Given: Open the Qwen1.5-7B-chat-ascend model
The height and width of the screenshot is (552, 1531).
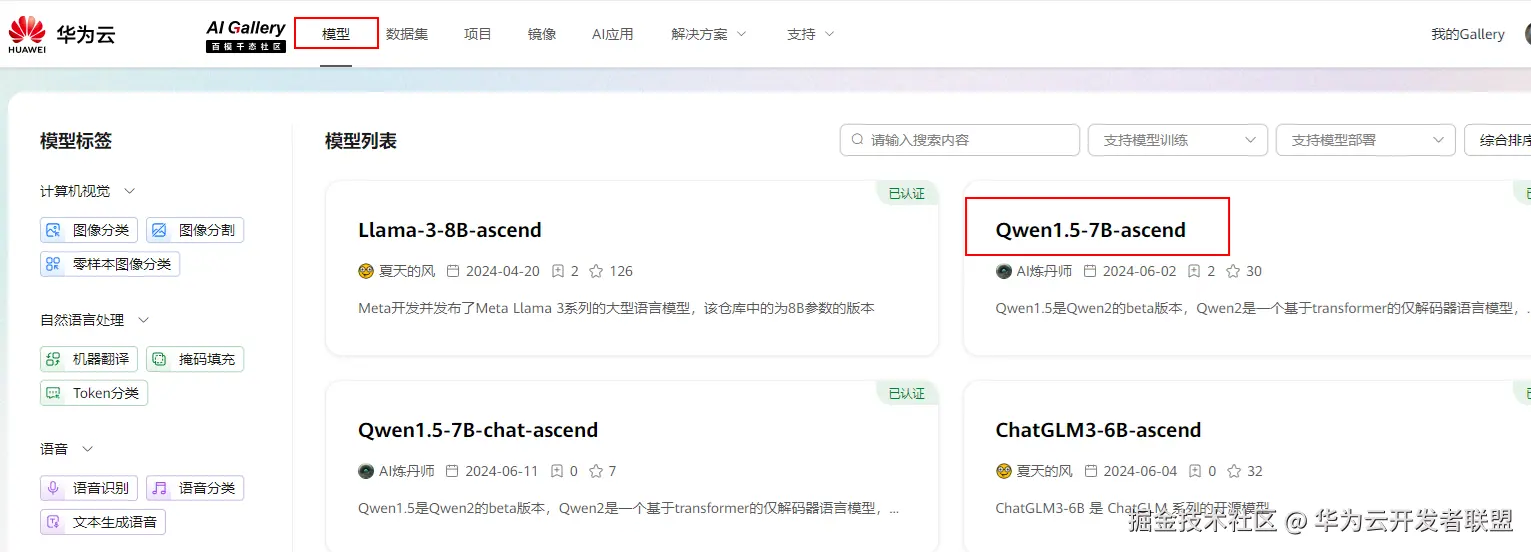Looking at the screenshot, I should tap(478, 430).
